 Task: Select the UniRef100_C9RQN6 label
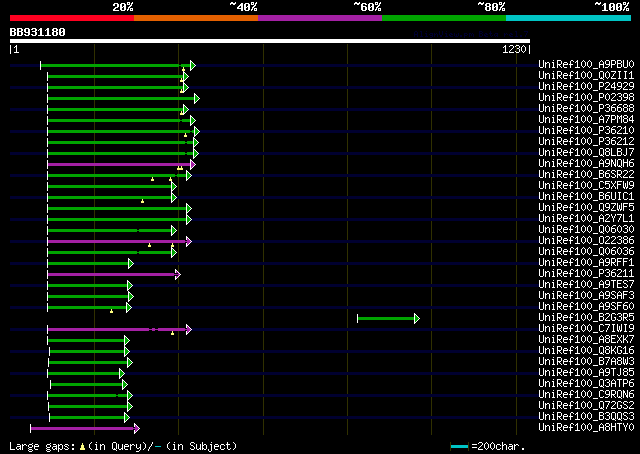586,395
